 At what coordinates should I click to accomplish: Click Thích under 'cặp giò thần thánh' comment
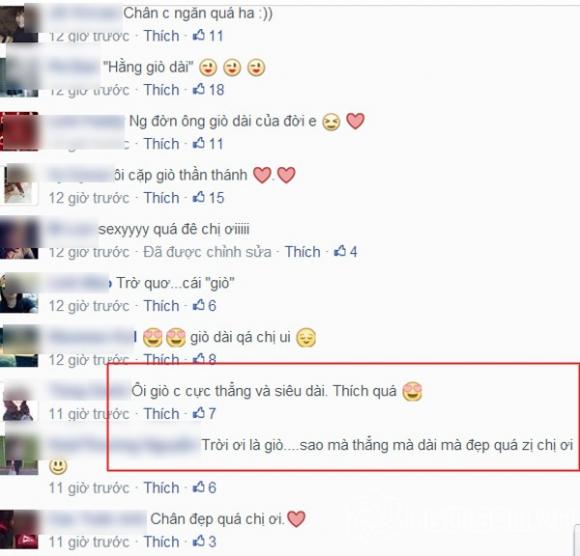[161, 198]
